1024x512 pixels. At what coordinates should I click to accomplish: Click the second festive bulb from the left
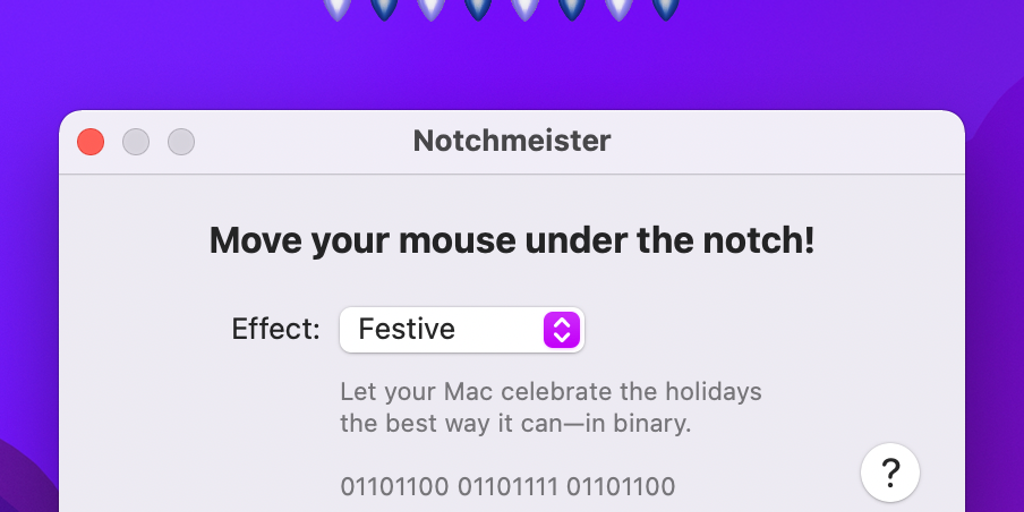click(x=384, y=8)
